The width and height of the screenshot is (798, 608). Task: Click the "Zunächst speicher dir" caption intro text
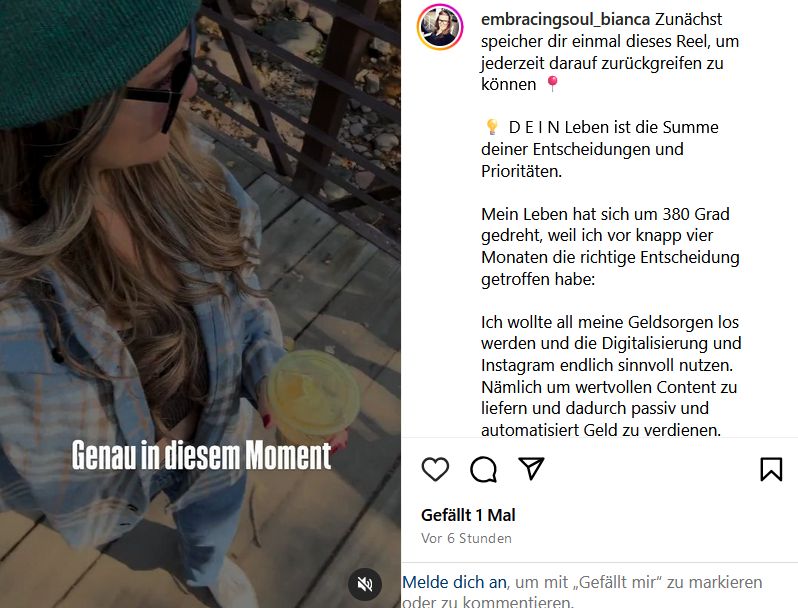(610, 52)
